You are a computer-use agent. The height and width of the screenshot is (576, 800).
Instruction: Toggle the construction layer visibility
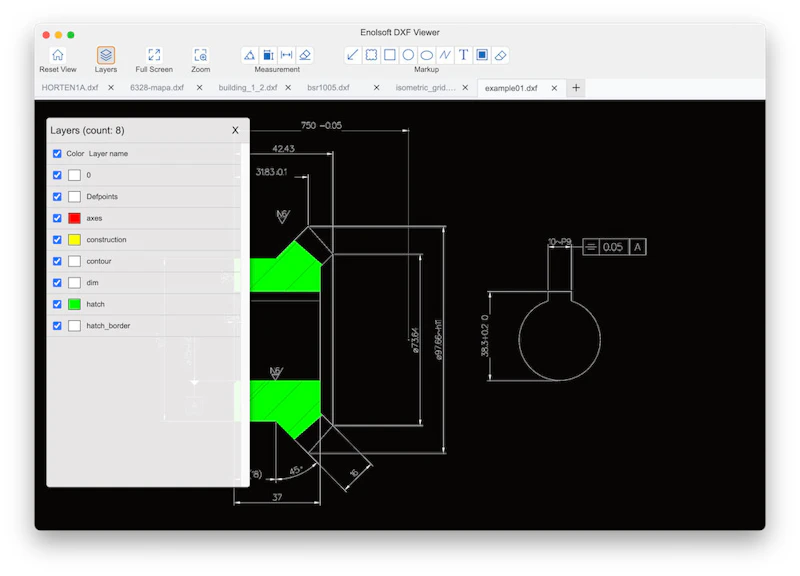click(57, 240)
